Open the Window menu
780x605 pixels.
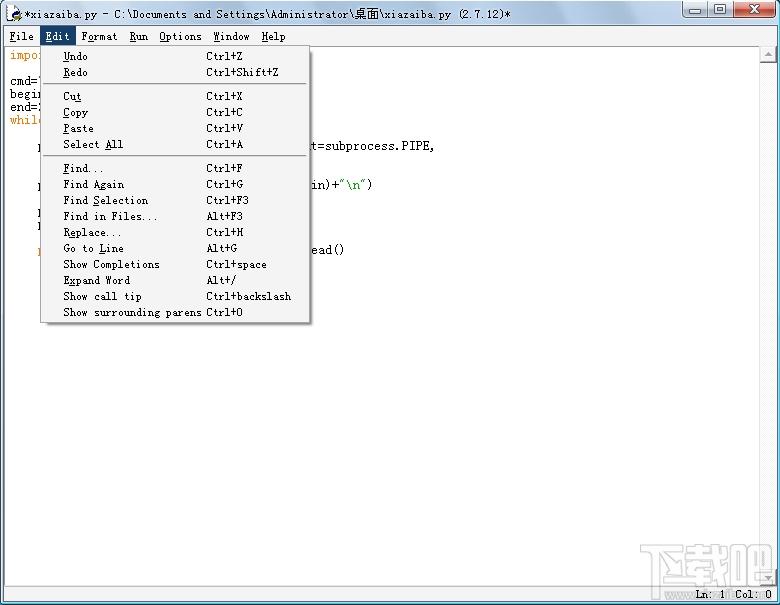pyautogui.click(x=231, y=36)
